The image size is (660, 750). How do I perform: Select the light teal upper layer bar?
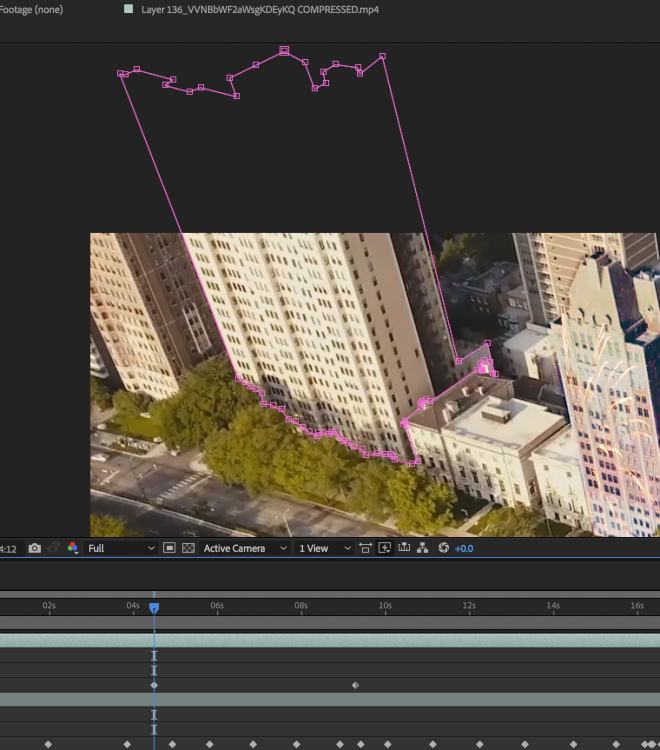[330, 640]
